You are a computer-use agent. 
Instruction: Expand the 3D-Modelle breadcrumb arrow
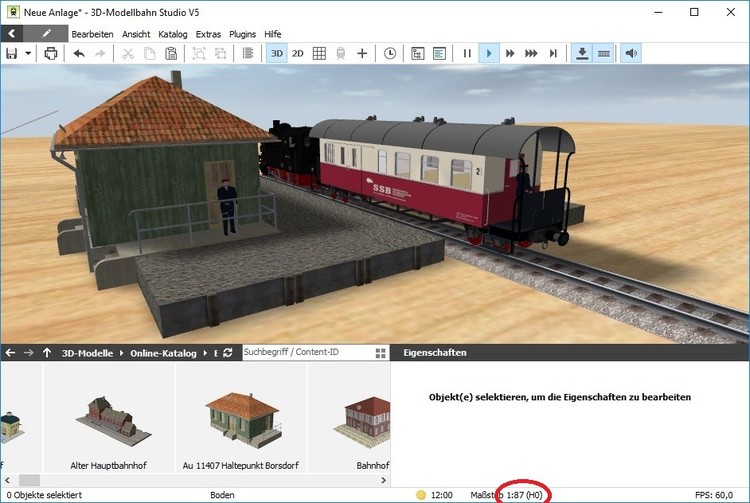[x=120, y=353]
